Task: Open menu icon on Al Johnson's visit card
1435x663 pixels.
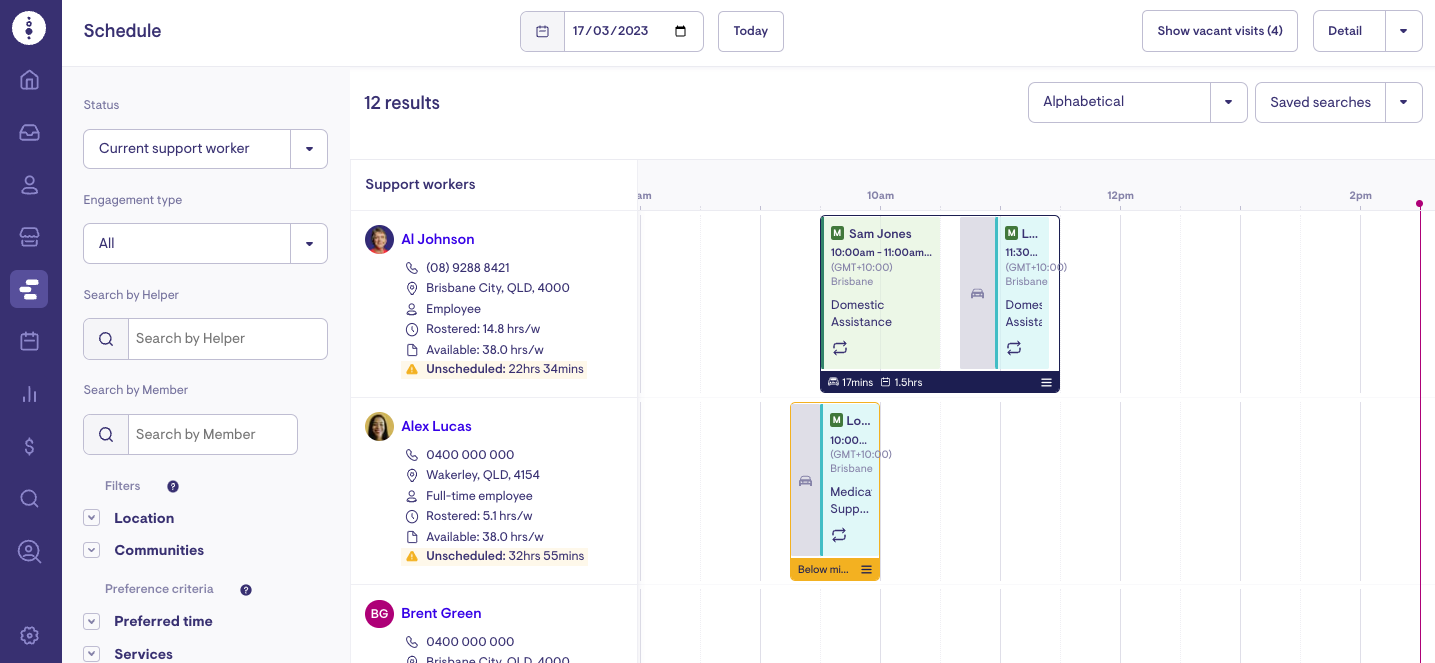Action: [1046, 383]
